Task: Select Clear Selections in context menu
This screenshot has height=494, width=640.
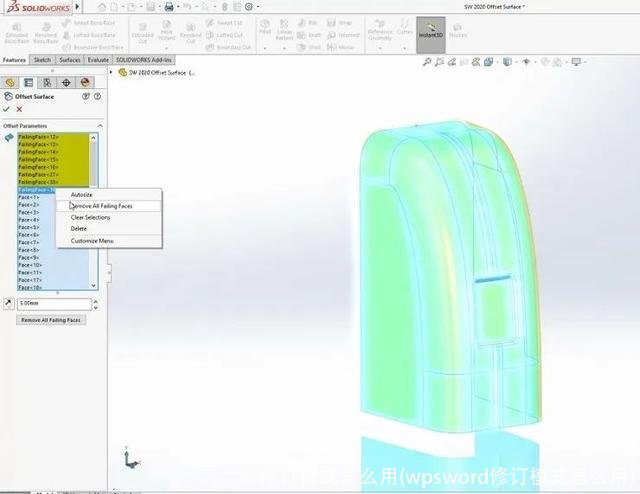Action: pyautogui.click(x=90, y=217)
